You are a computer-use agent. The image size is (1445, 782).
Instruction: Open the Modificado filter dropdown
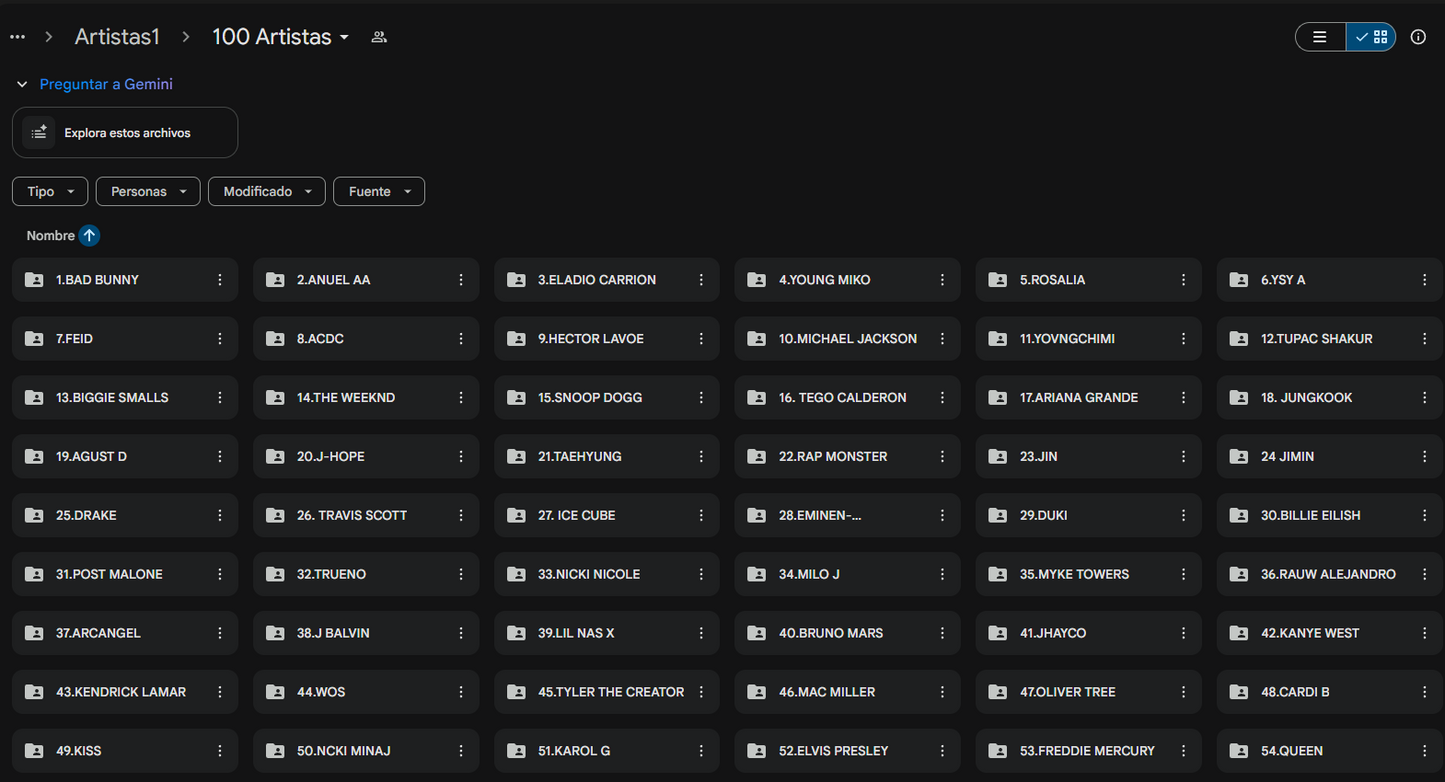[267, 192]
